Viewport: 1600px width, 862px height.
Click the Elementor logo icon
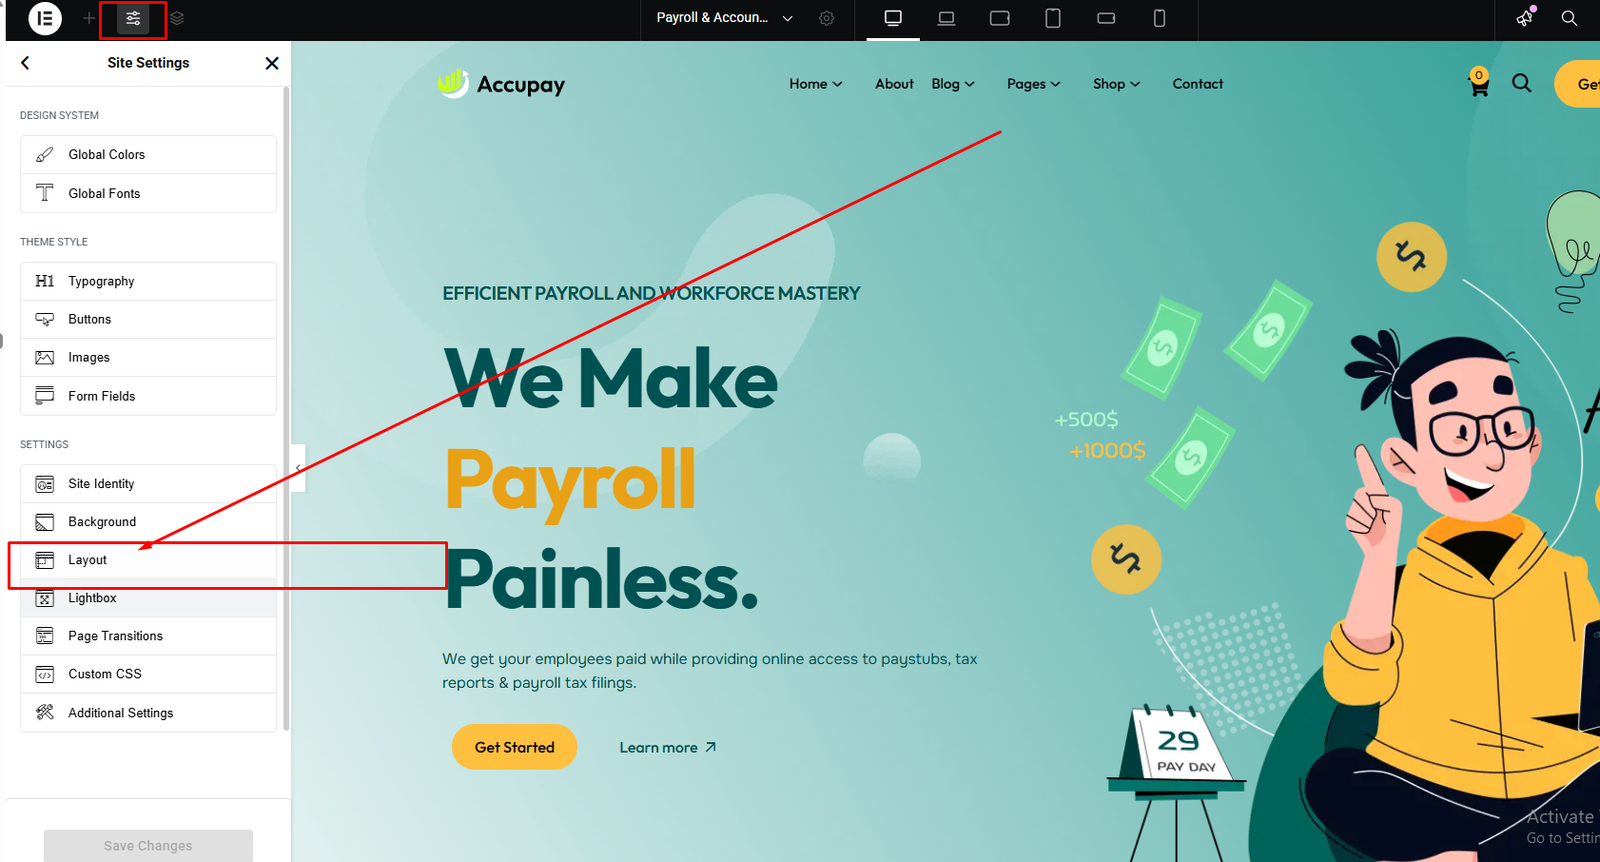pos(45,18)
